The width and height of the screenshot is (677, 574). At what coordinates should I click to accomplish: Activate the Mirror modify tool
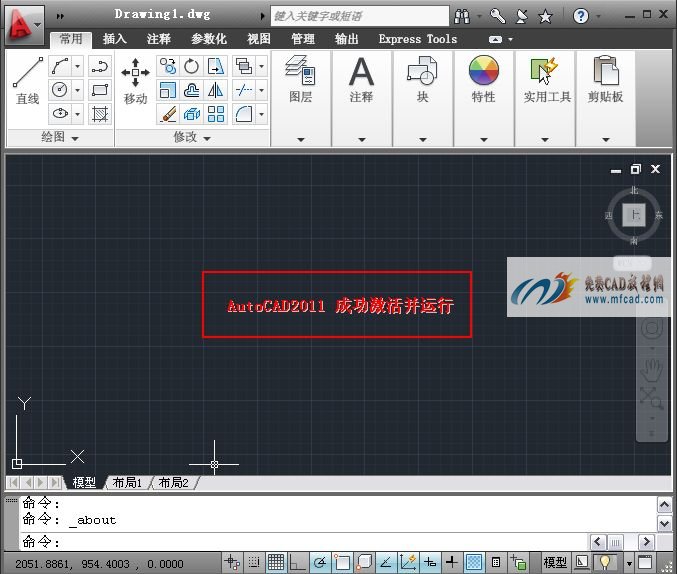click(215, 90)
